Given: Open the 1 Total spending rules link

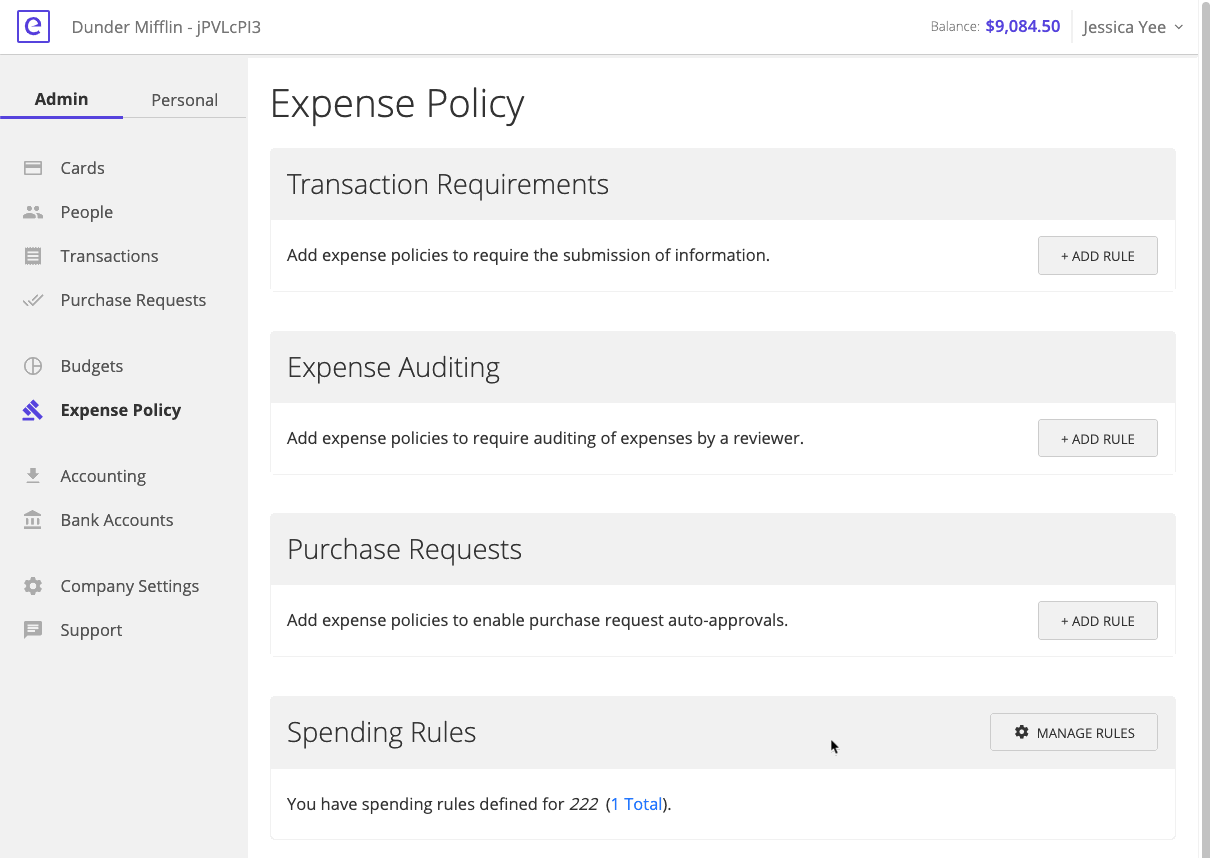Looking at the screenshot, I should [636, 804].
